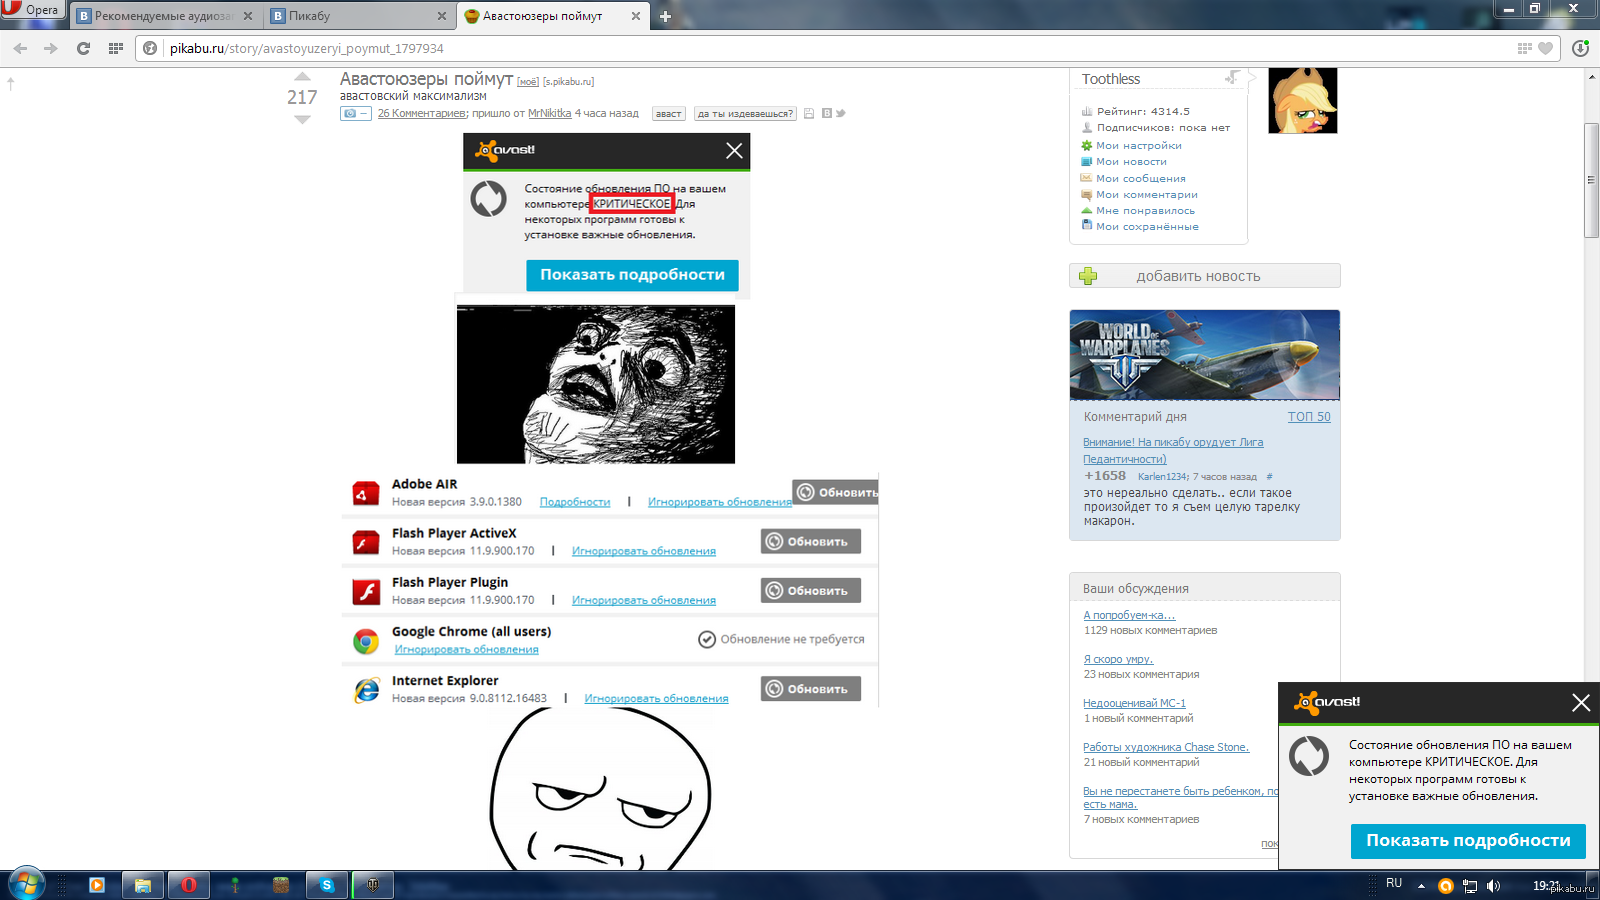The image size is (1600, 900).
Task: Open a new tab with plus button
Action: click(665, 16)
